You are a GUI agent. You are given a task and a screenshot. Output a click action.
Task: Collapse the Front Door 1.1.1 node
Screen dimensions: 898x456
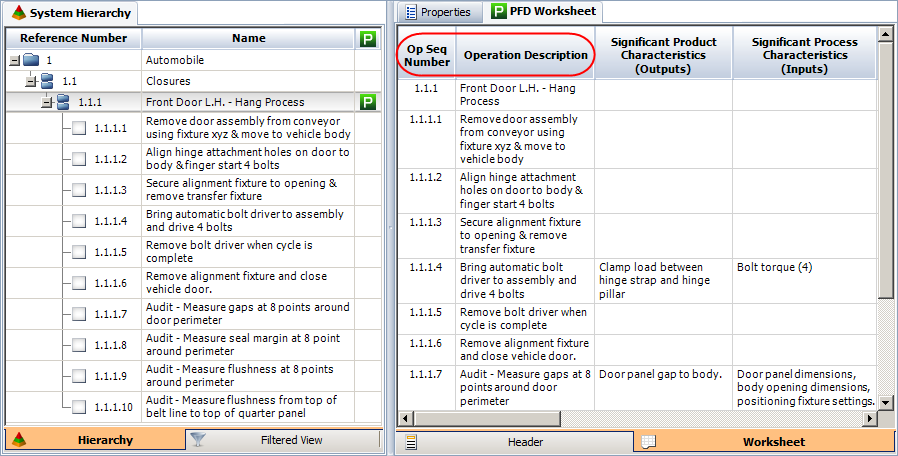point(46,102)
